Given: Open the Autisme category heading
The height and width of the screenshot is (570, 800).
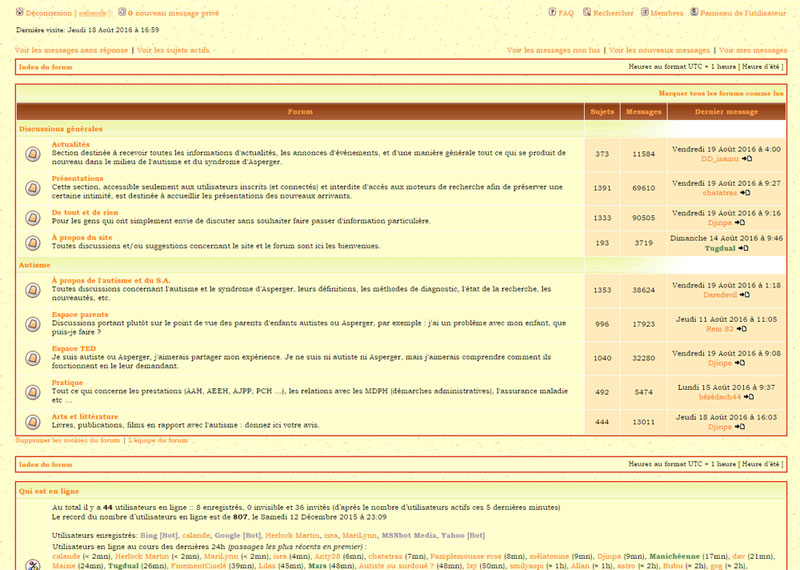Looking at the screenshot, I should [35, 265].
